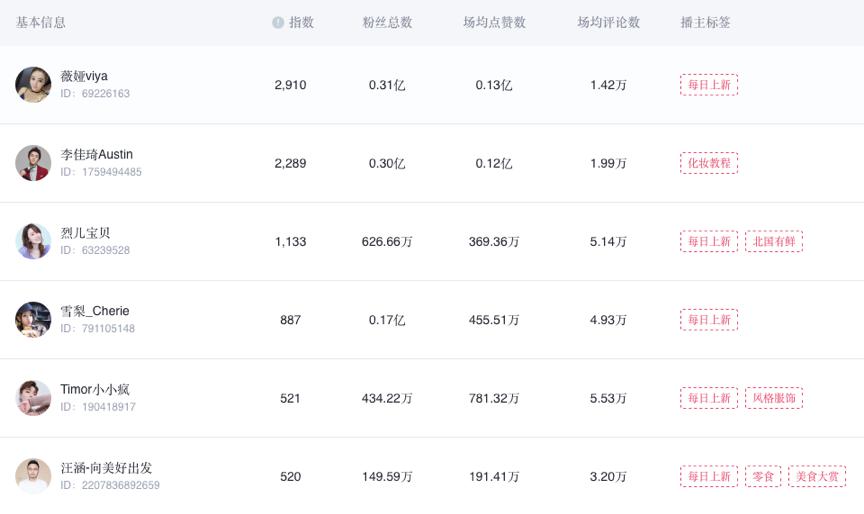Viewport: 864px width, 514px height.
Task: Open the 薇娅viya streamer name link
Action: (84, 76)
